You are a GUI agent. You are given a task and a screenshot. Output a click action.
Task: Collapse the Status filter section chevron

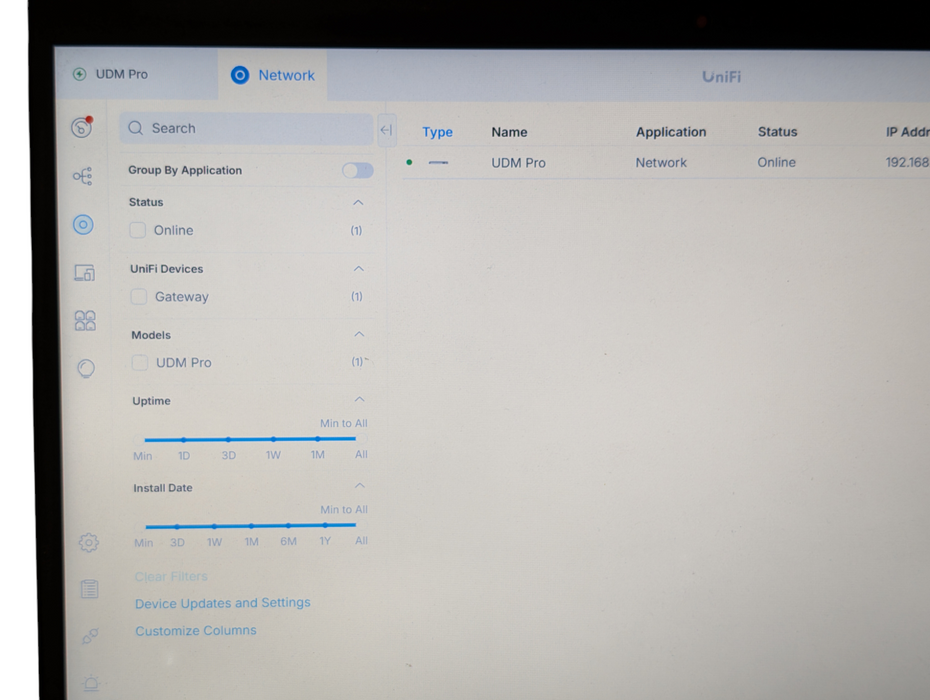point(358,202)
